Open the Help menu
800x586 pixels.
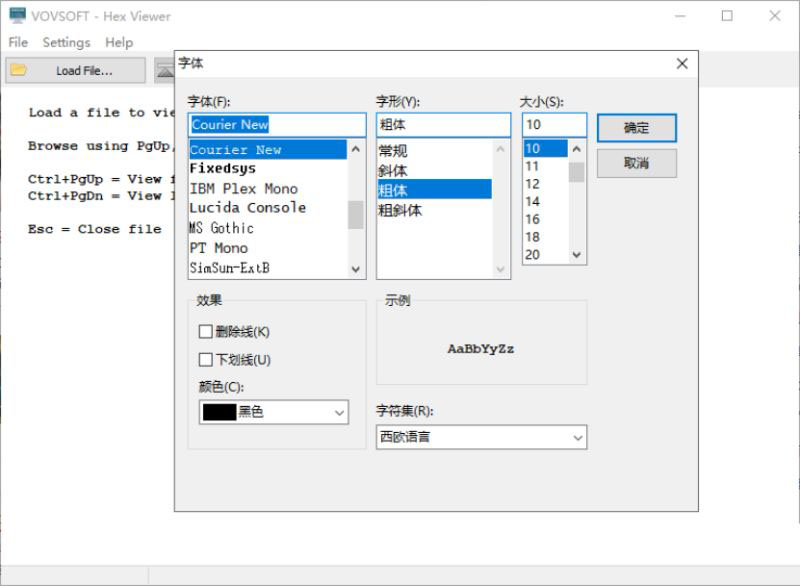[119, 42]
